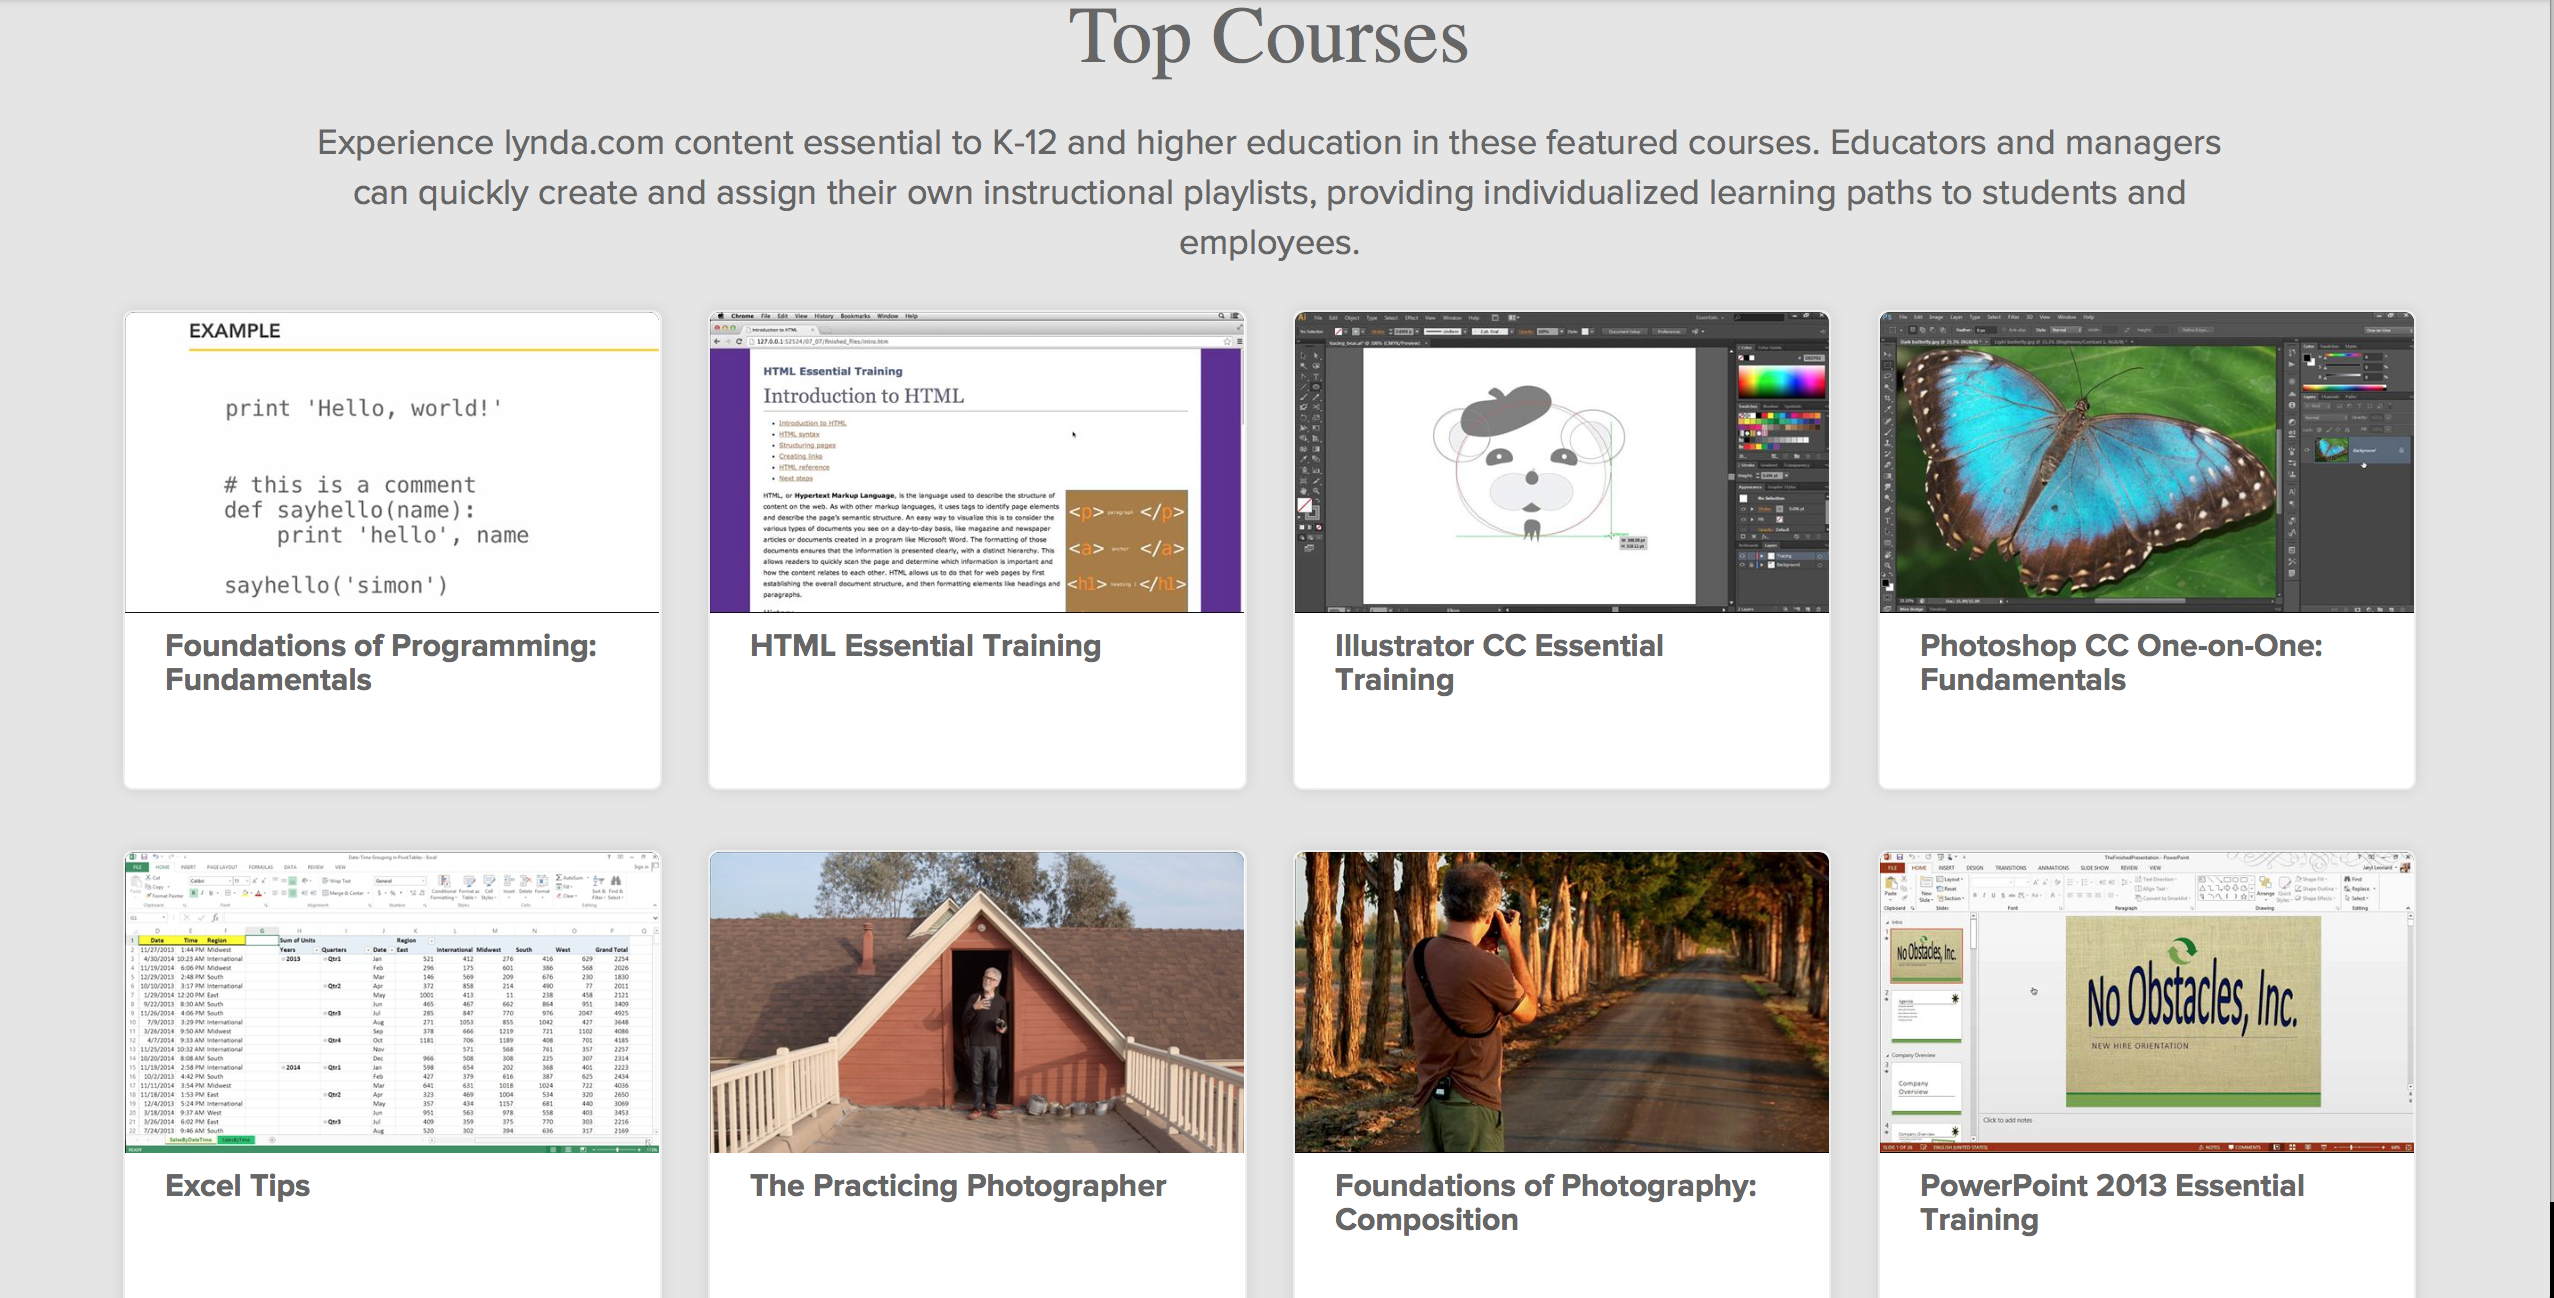The height and width of the screenshot is (1298, 2554).
Task: Click the man on rooftop photo thumbnail
Action: (977, 1002)
